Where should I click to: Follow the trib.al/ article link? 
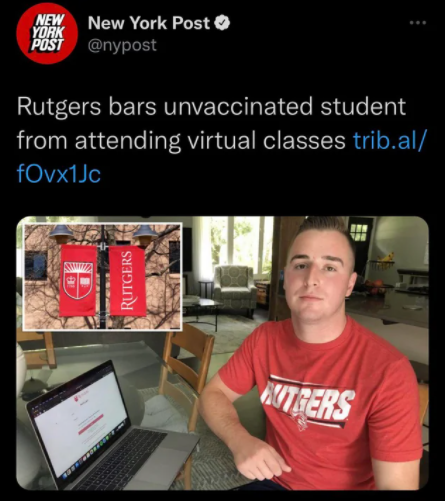(389, 140)
